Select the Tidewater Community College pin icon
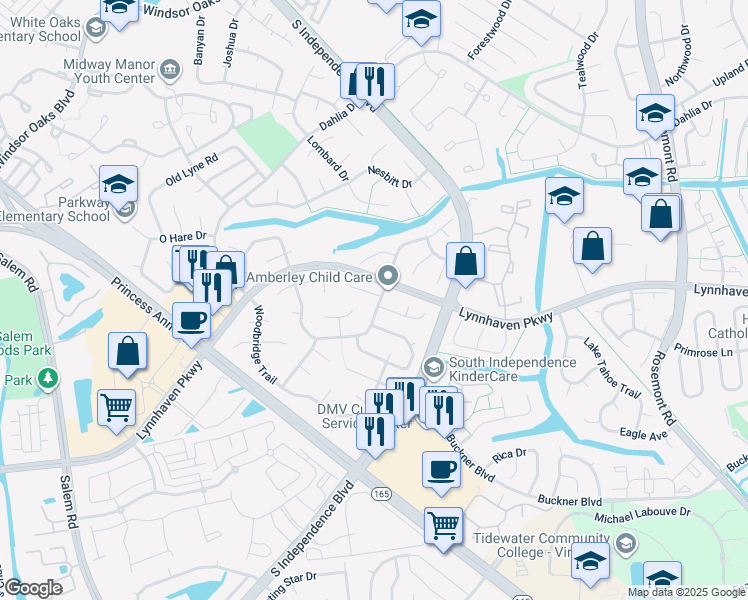This screenshot has width=748, height=600. click(x=626, y=545)
